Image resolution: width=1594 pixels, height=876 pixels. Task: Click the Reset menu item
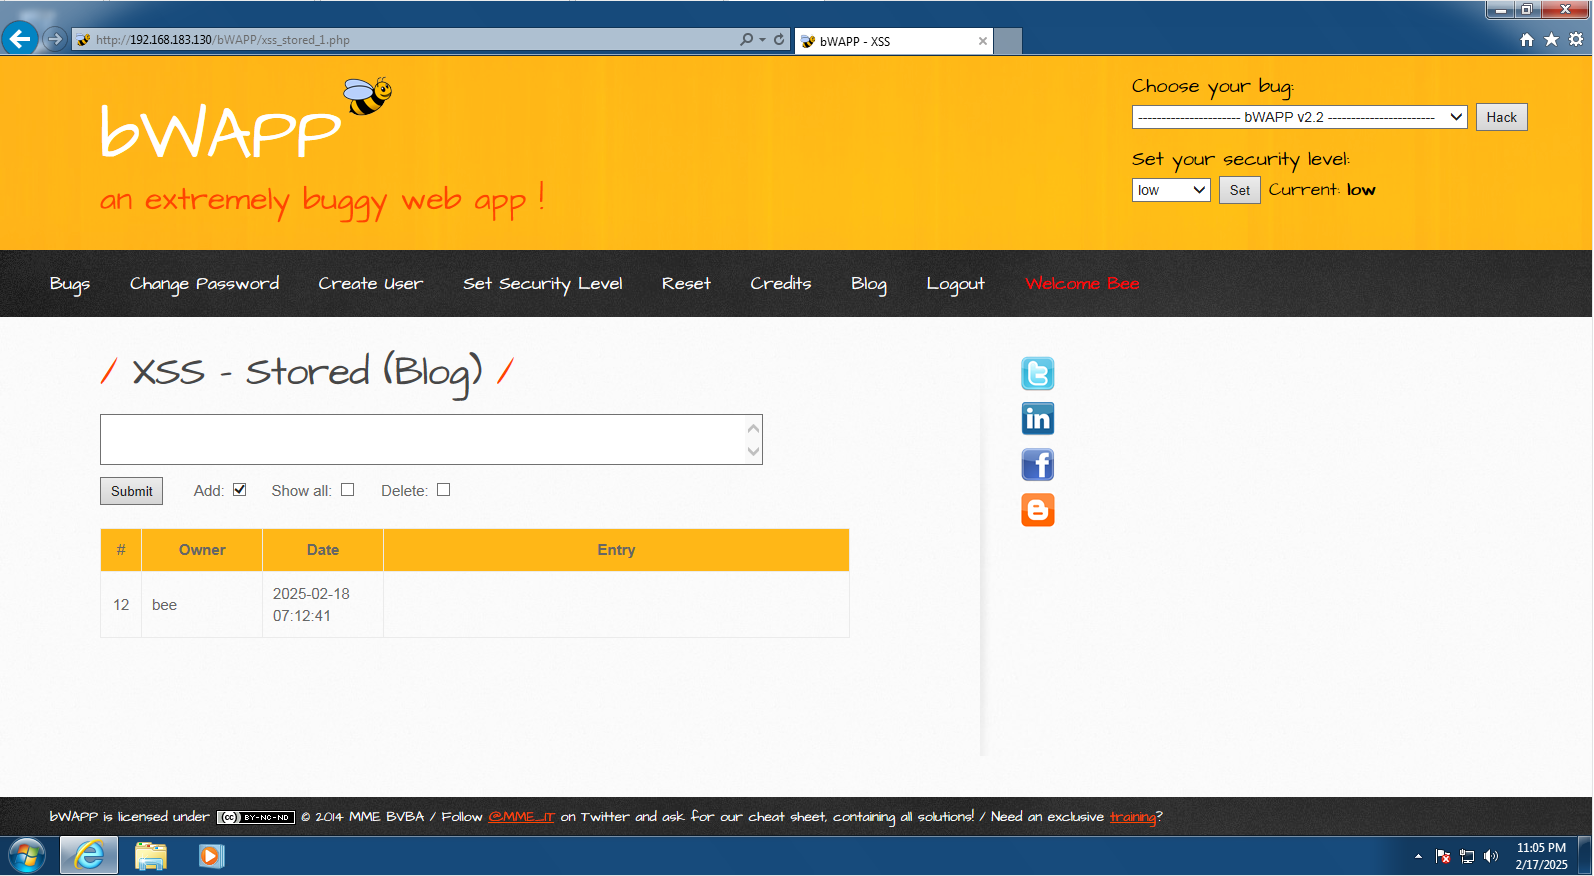[x=686, y=284]
